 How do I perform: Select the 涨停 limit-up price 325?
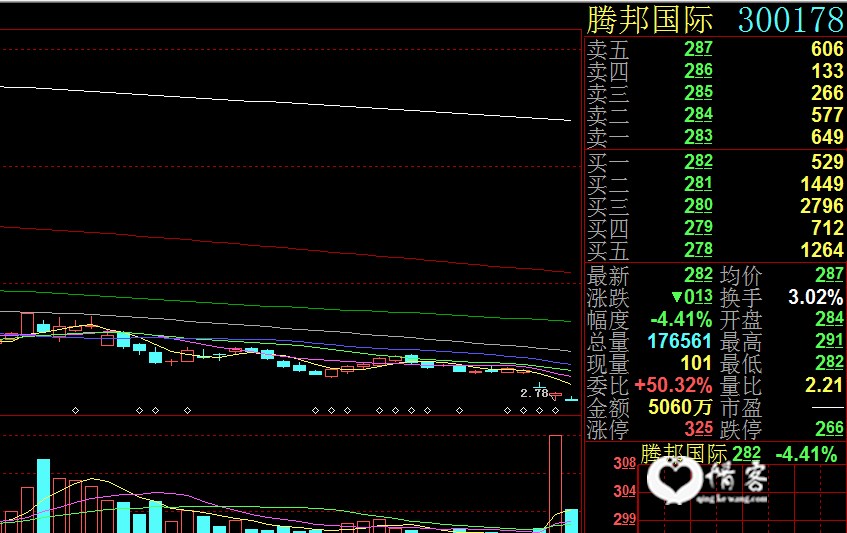(x=698, y=429)
